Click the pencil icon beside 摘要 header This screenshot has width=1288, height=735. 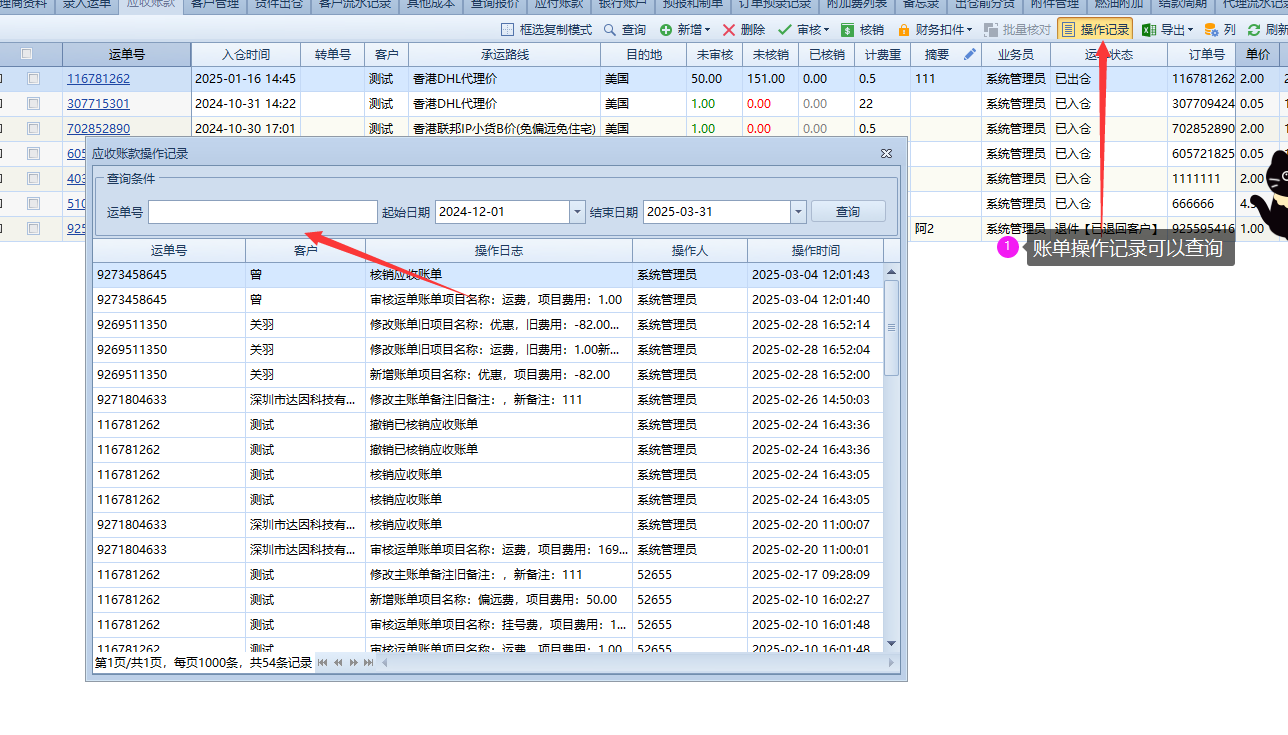pyautogui.click(x=969, y=55)
